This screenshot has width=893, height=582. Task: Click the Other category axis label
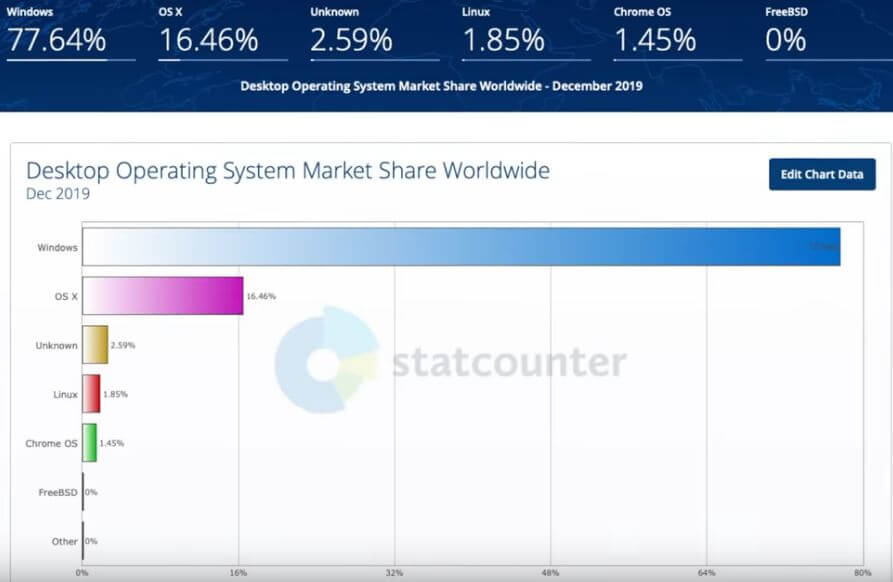62,541
